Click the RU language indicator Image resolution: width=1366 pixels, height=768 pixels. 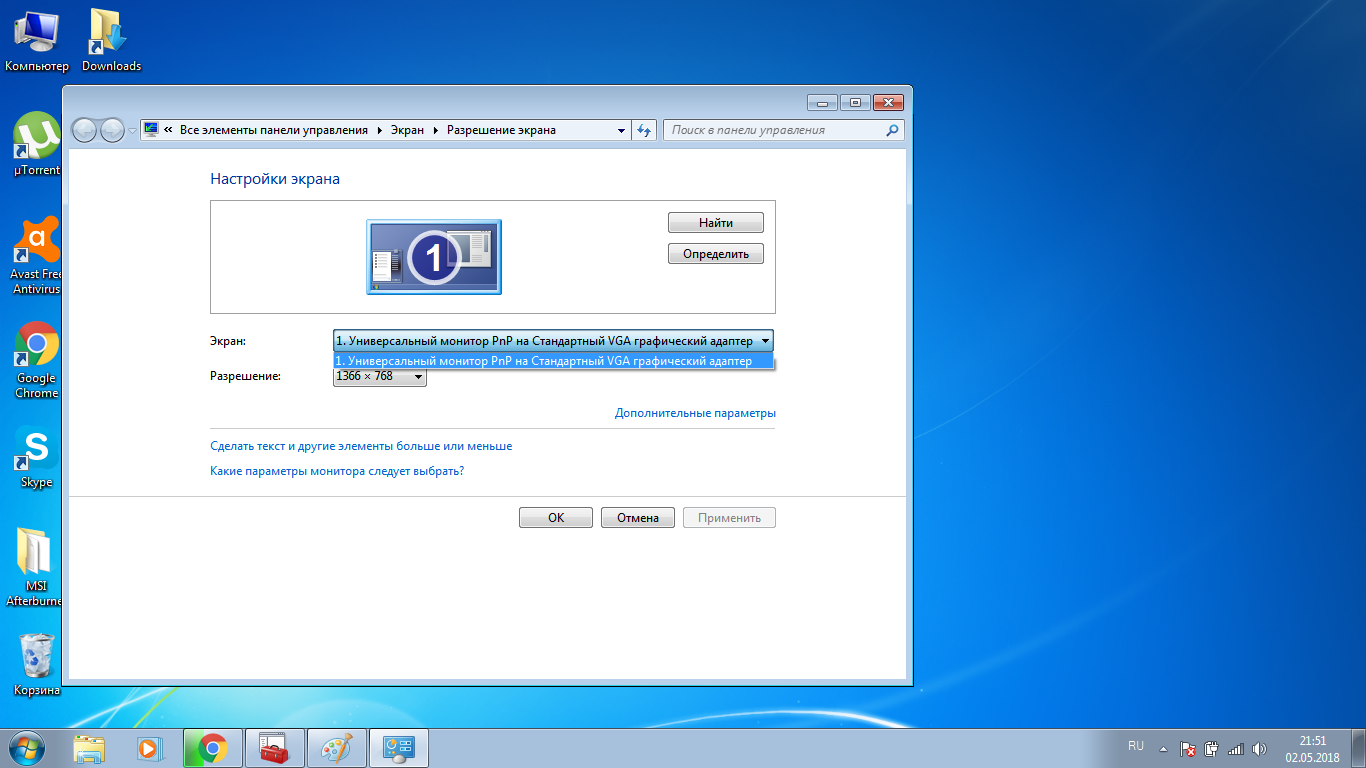(1136, 746)
